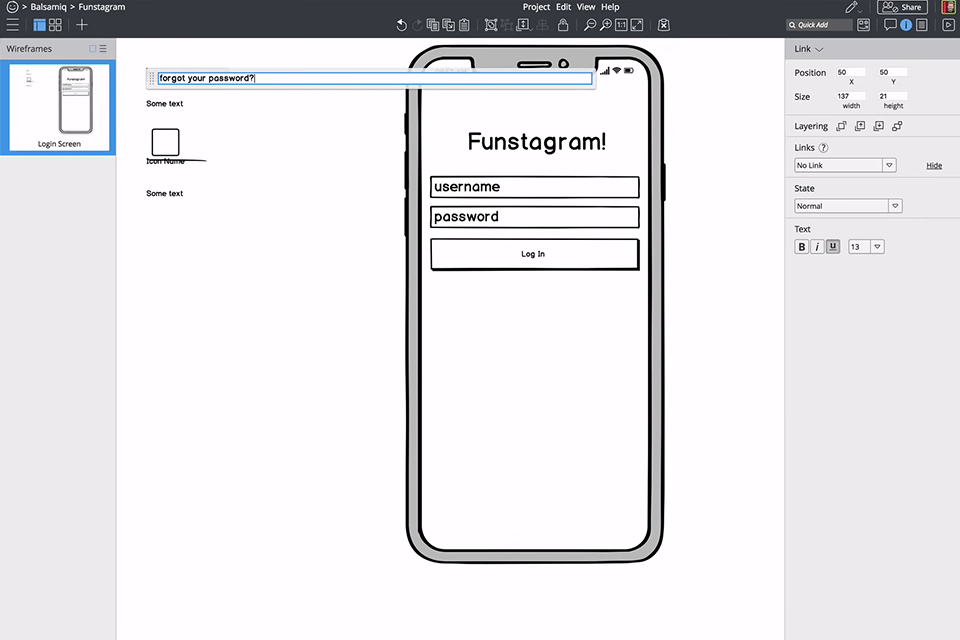Click the Paste clipboard icon

pos(465,25)
